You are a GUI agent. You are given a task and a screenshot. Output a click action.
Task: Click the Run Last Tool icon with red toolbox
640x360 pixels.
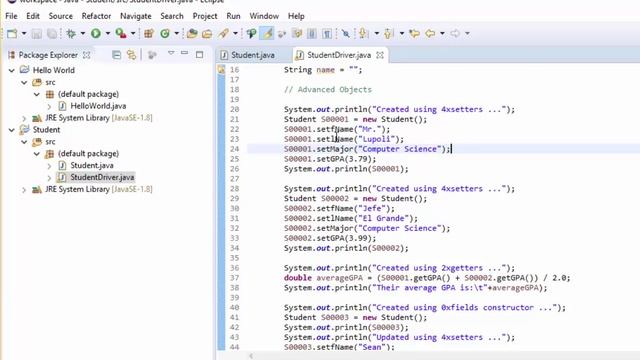(x=121, y=33)
